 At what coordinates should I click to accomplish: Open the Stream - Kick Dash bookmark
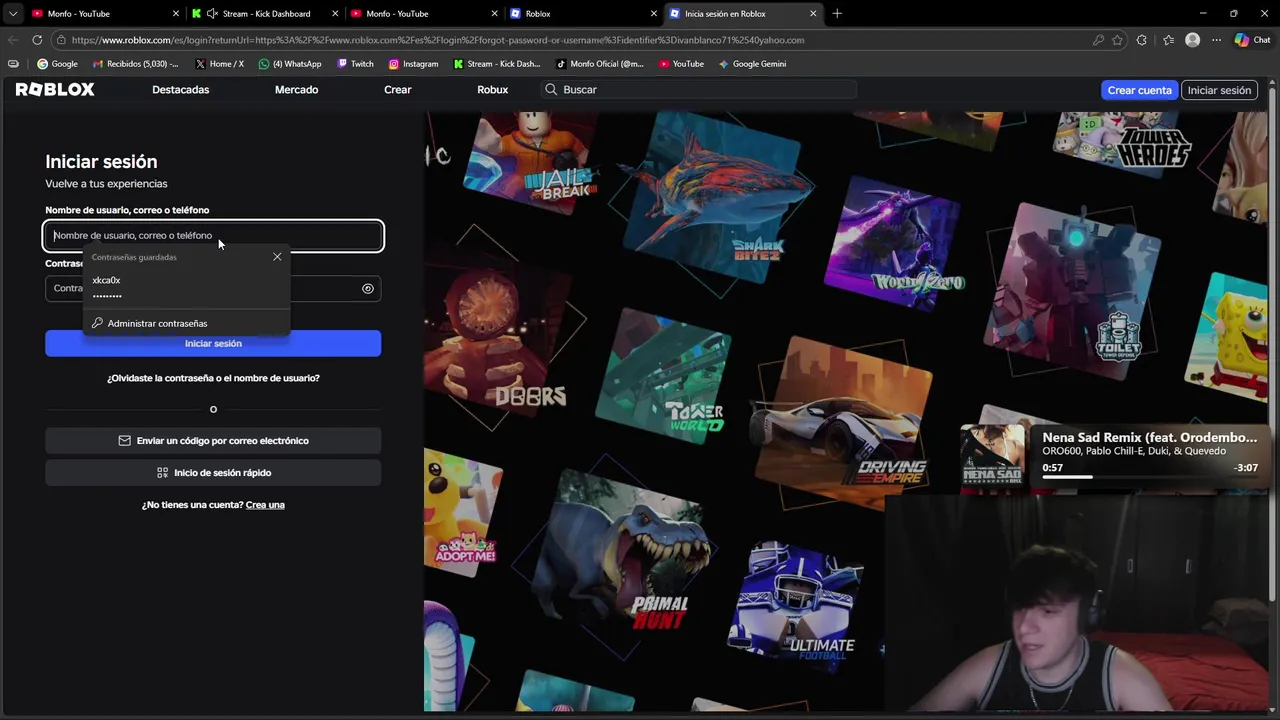click(497, 64)
